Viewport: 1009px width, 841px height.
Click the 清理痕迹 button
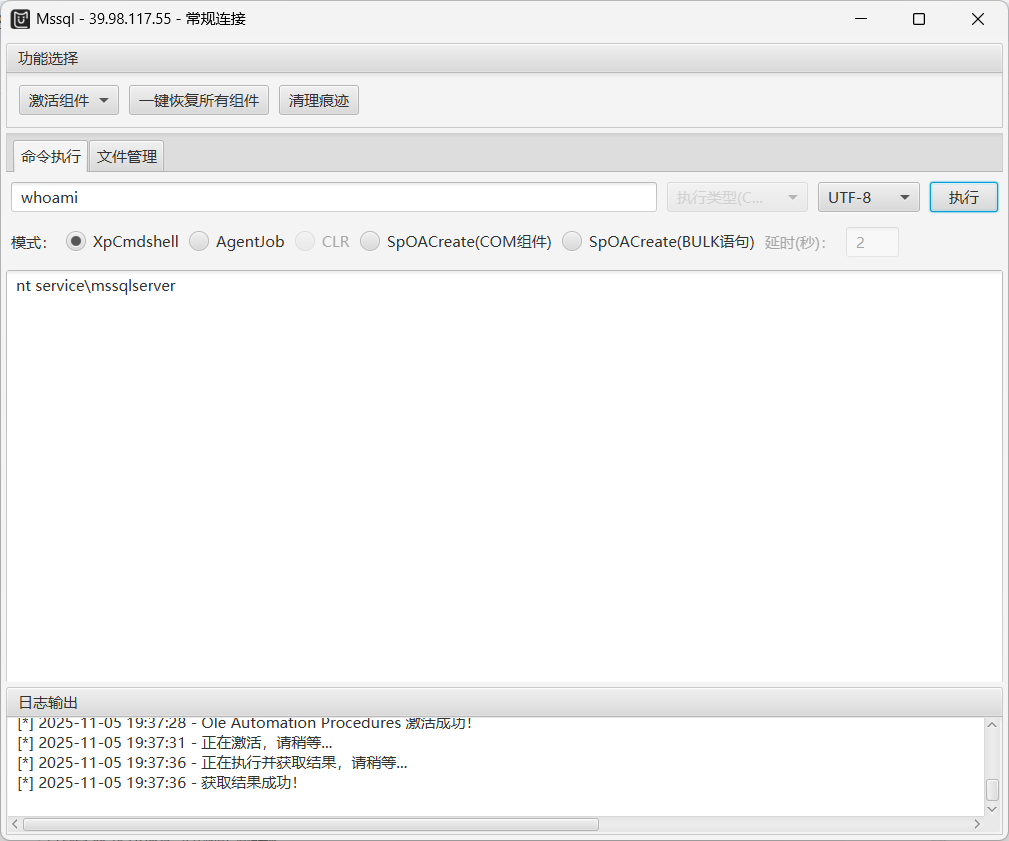318,100
